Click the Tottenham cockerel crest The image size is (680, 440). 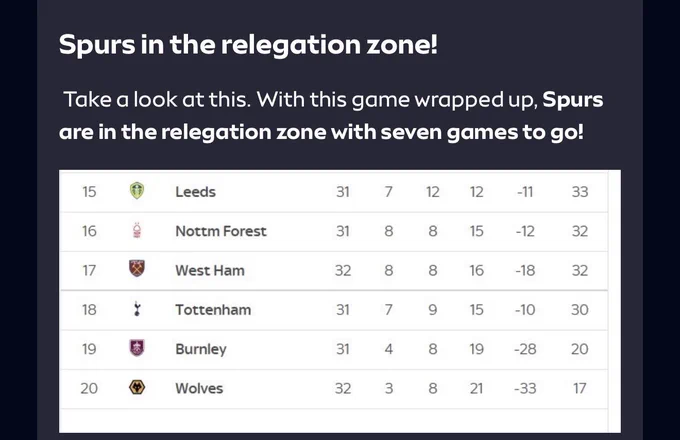point(137,309)
